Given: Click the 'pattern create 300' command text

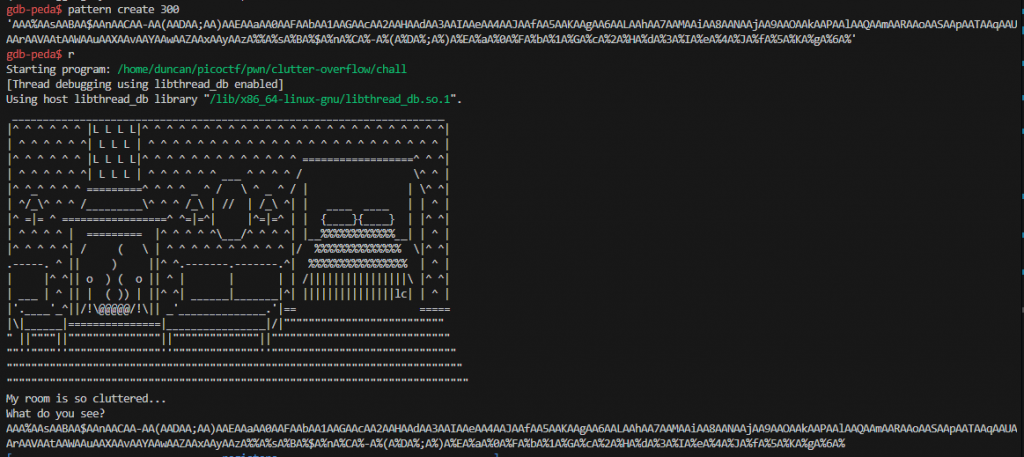Looking at the screenshot, I should point(123,9).
